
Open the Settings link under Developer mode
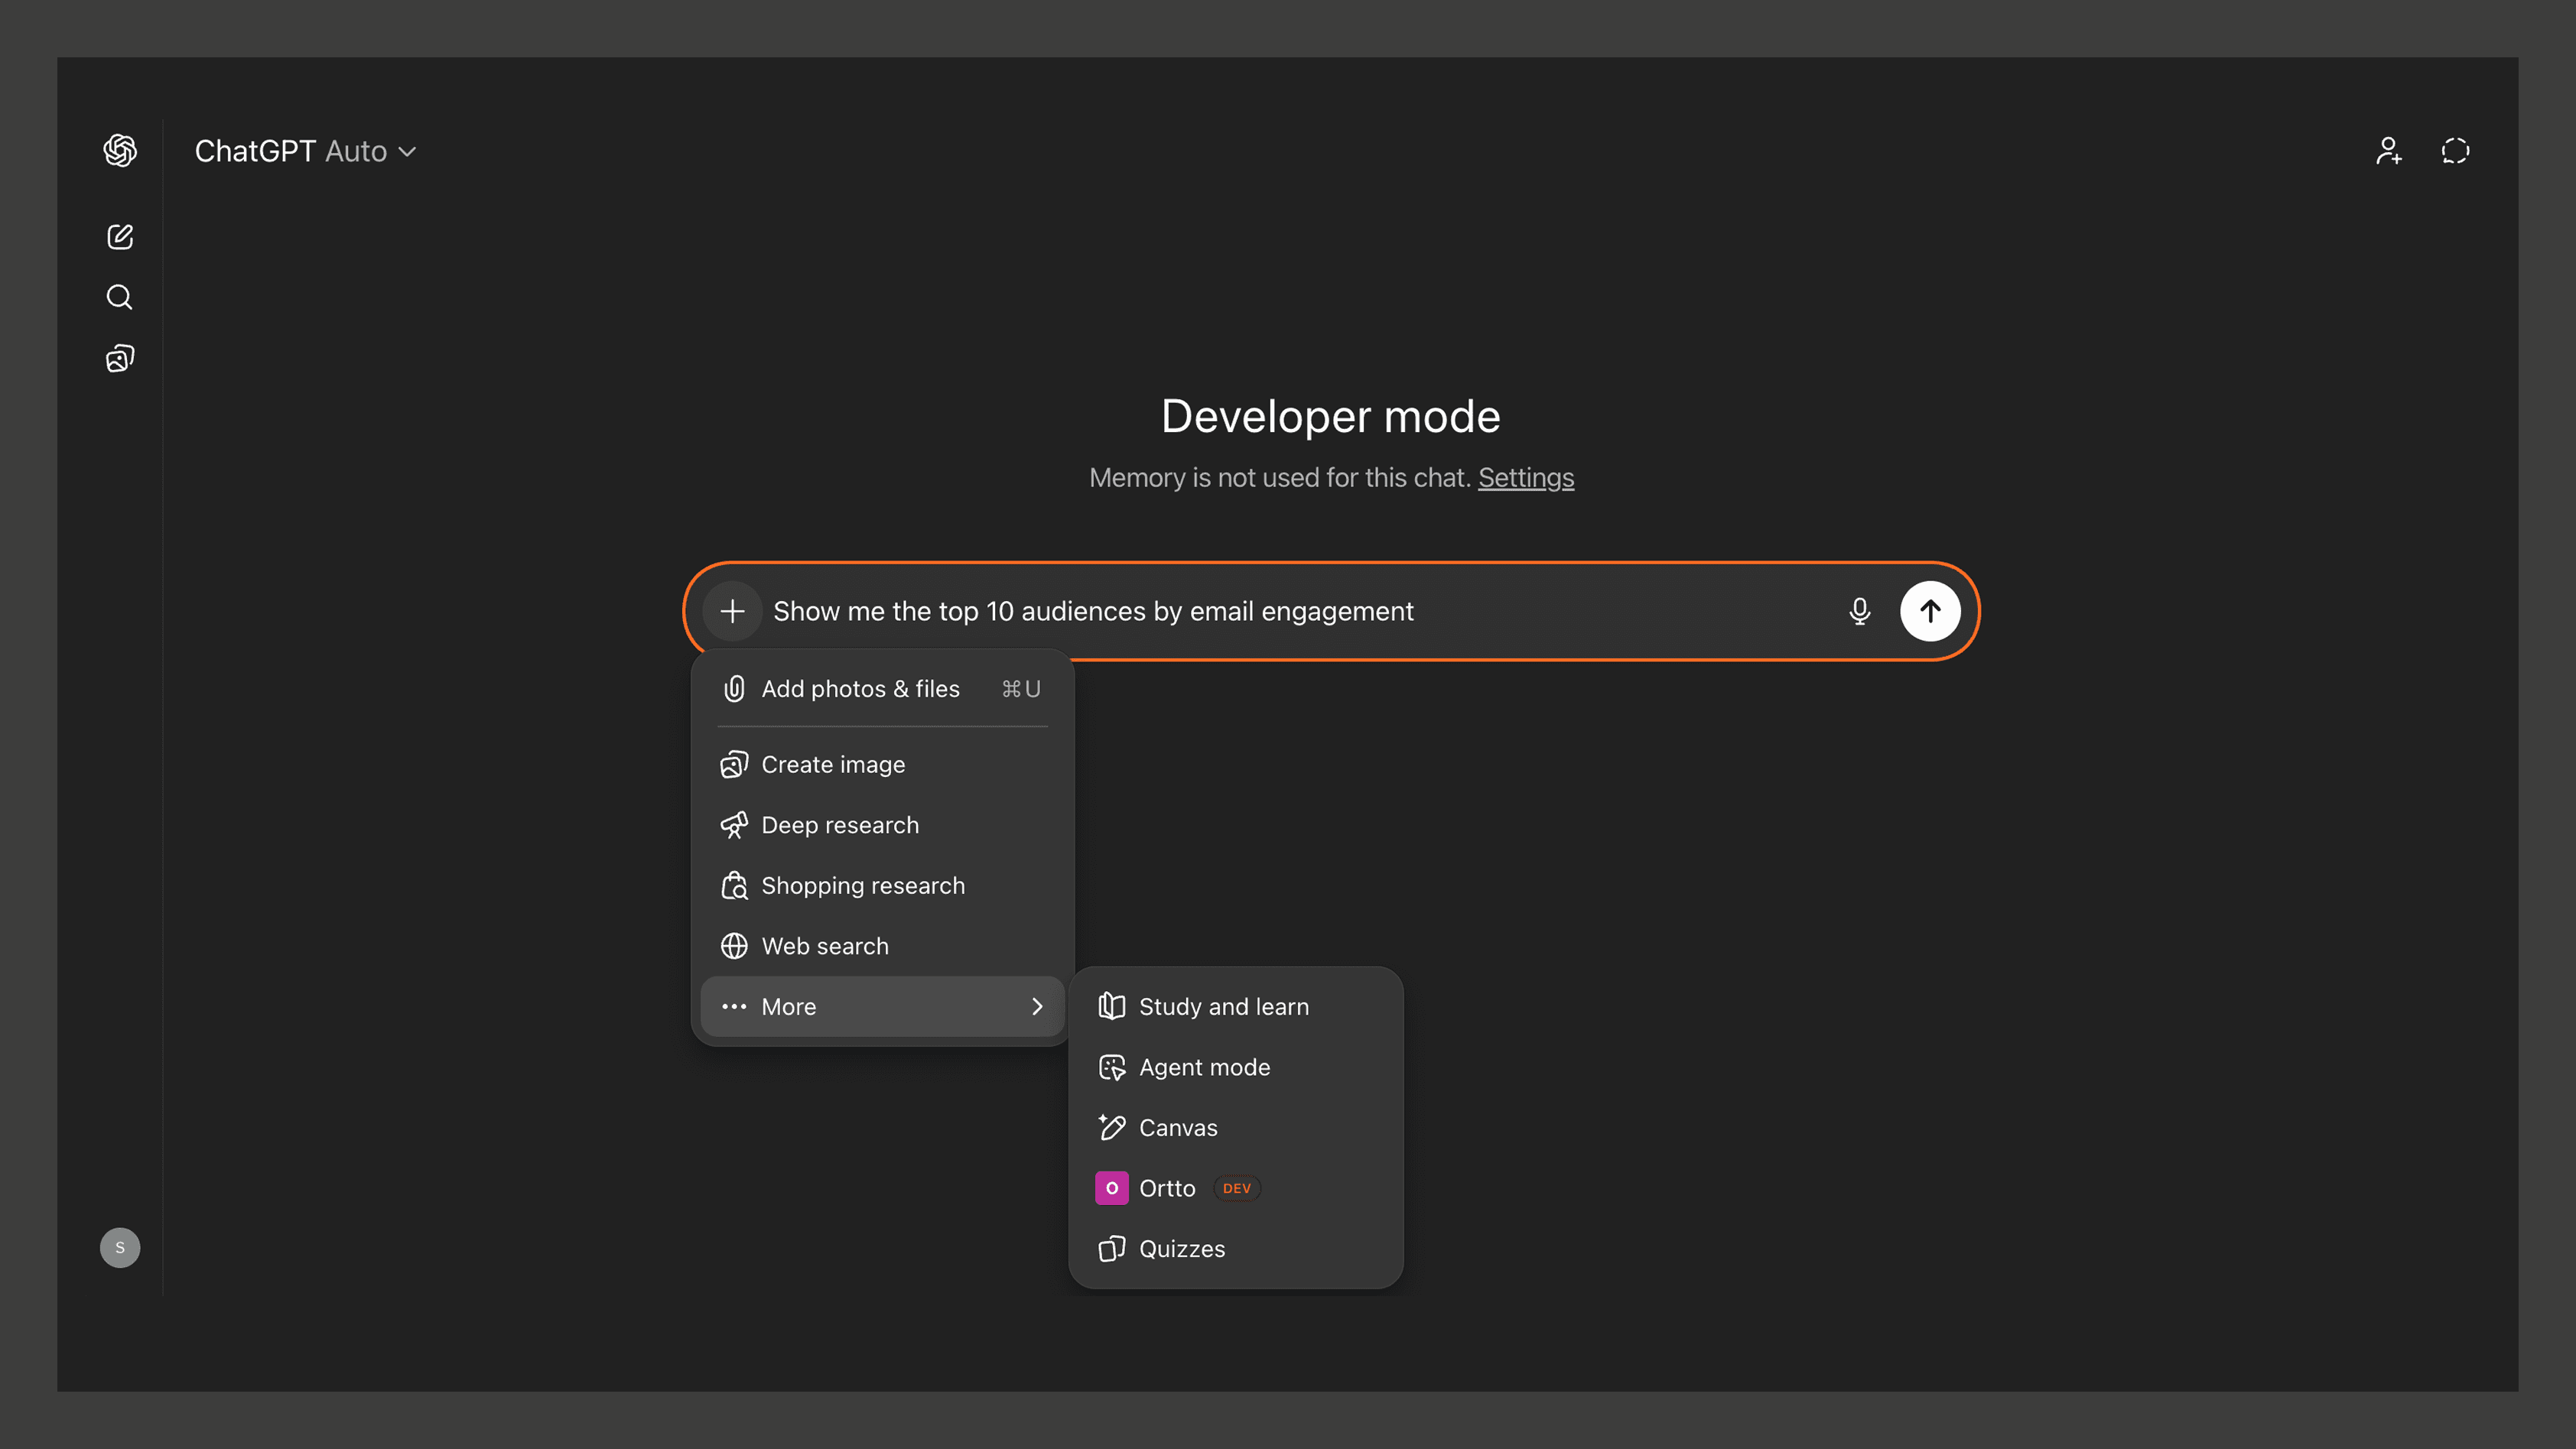(1525, 478)
